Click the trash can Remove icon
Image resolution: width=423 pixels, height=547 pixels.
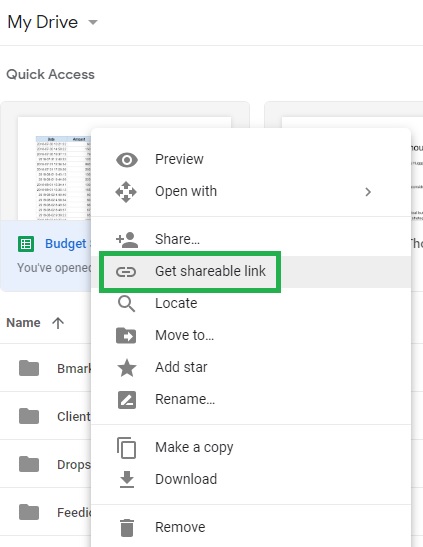point(127,527)
